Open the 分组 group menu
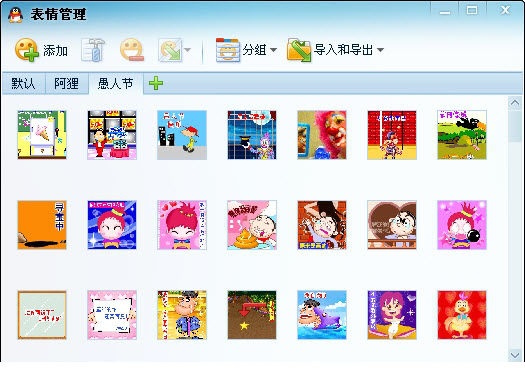Viewport: 525px width, 376px height. [246, 50]
